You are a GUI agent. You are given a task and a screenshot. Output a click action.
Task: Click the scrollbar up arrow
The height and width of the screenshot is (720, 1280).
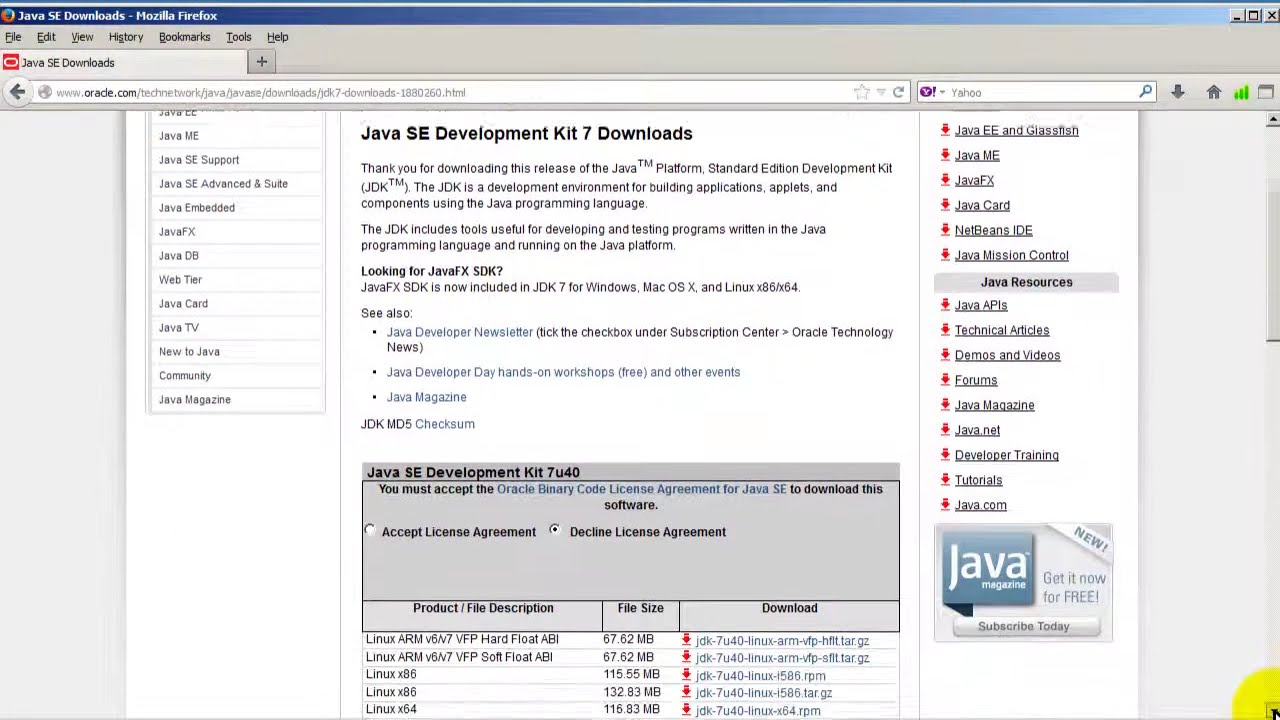pyautogui.click(x=1272, y=120)
